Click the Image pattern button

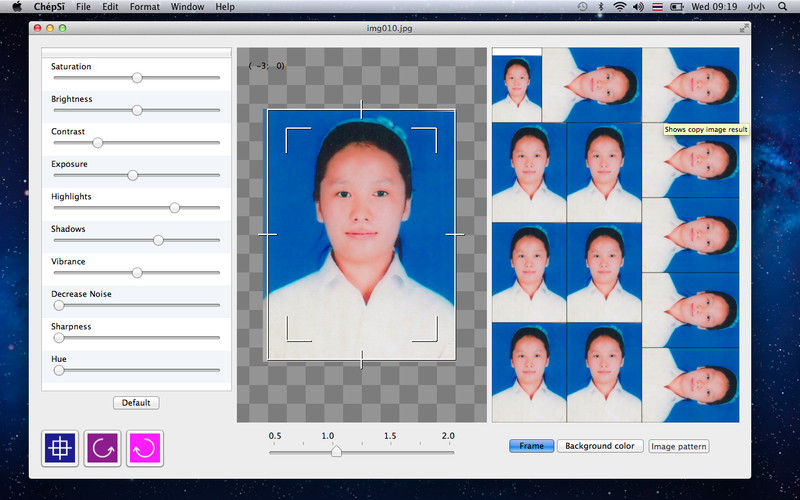[679, 446]
